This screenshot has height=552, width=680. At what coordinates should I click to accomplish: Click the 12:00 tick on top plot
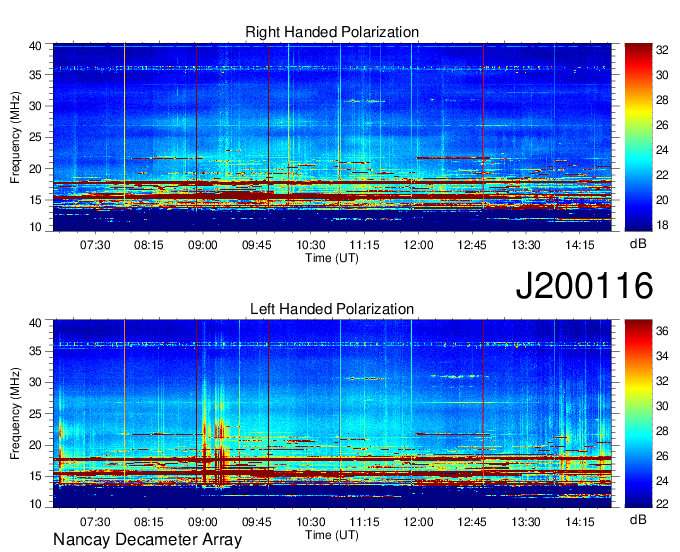418,245
